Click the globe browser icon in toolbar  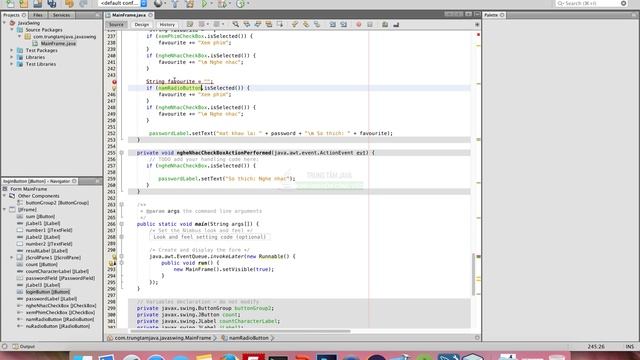[158, 4]
